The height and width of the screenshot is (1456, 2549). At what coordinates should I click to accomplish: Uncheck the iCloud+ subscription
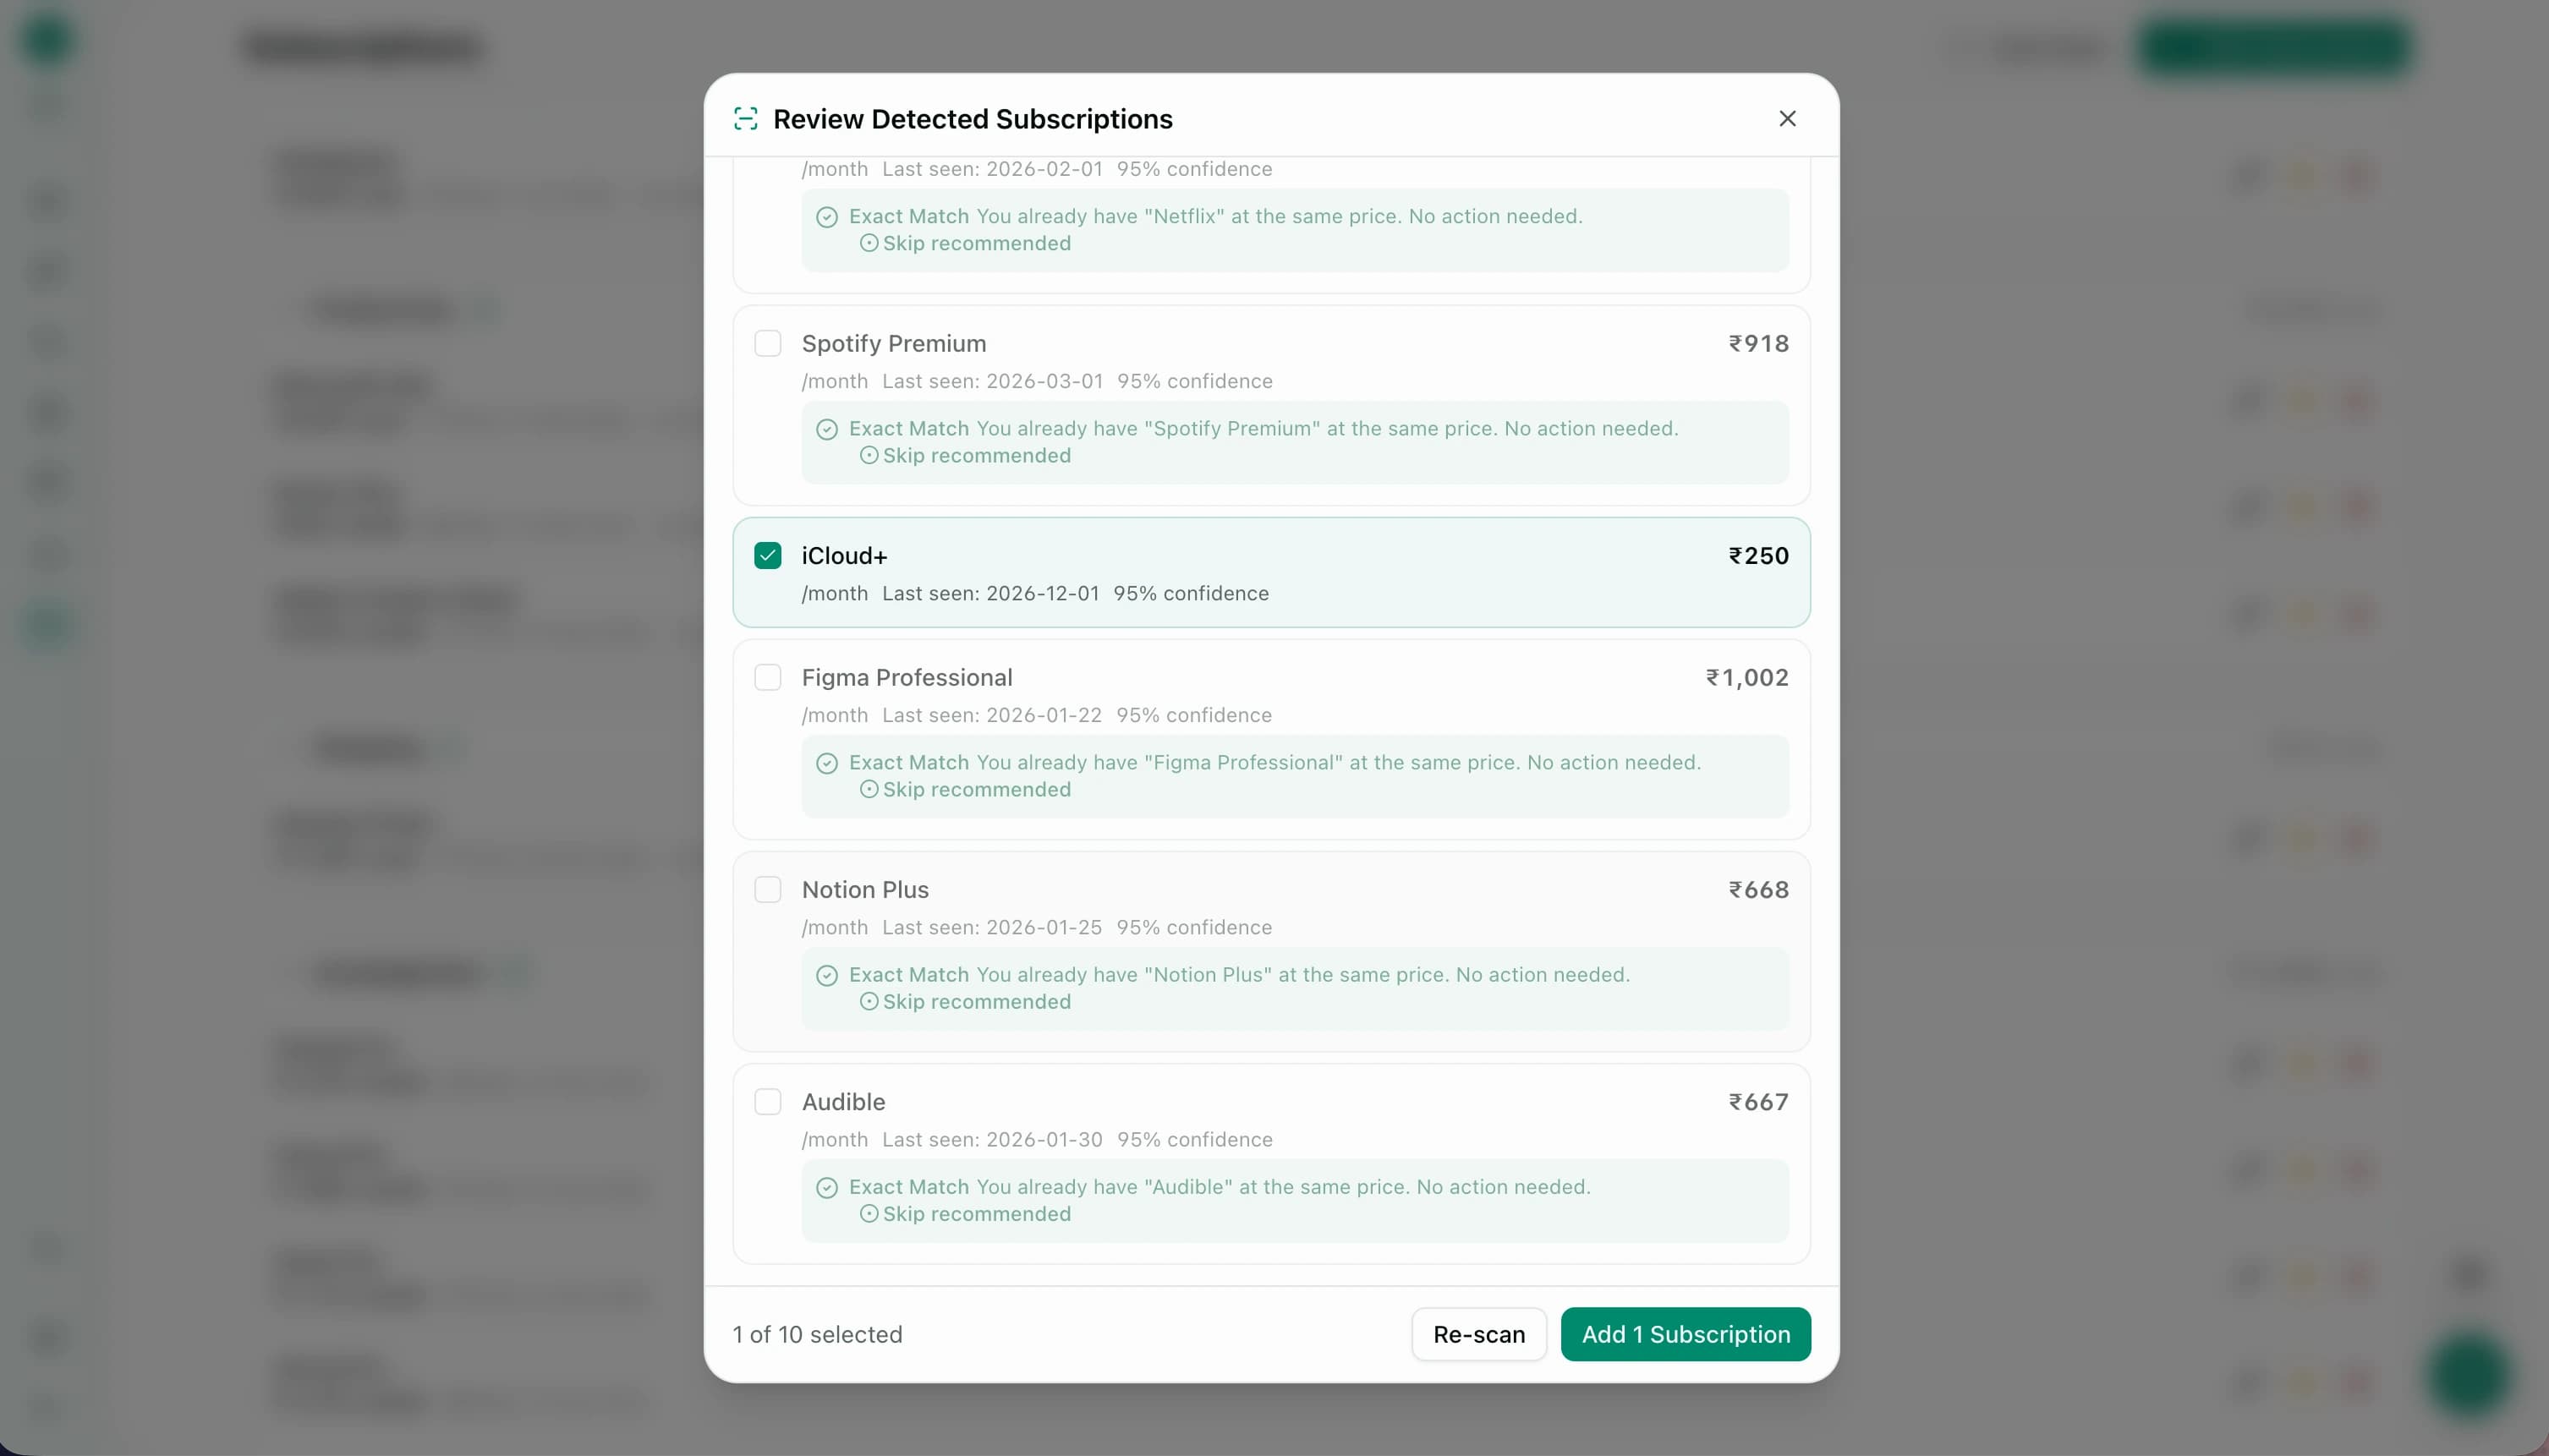(767, 554)
